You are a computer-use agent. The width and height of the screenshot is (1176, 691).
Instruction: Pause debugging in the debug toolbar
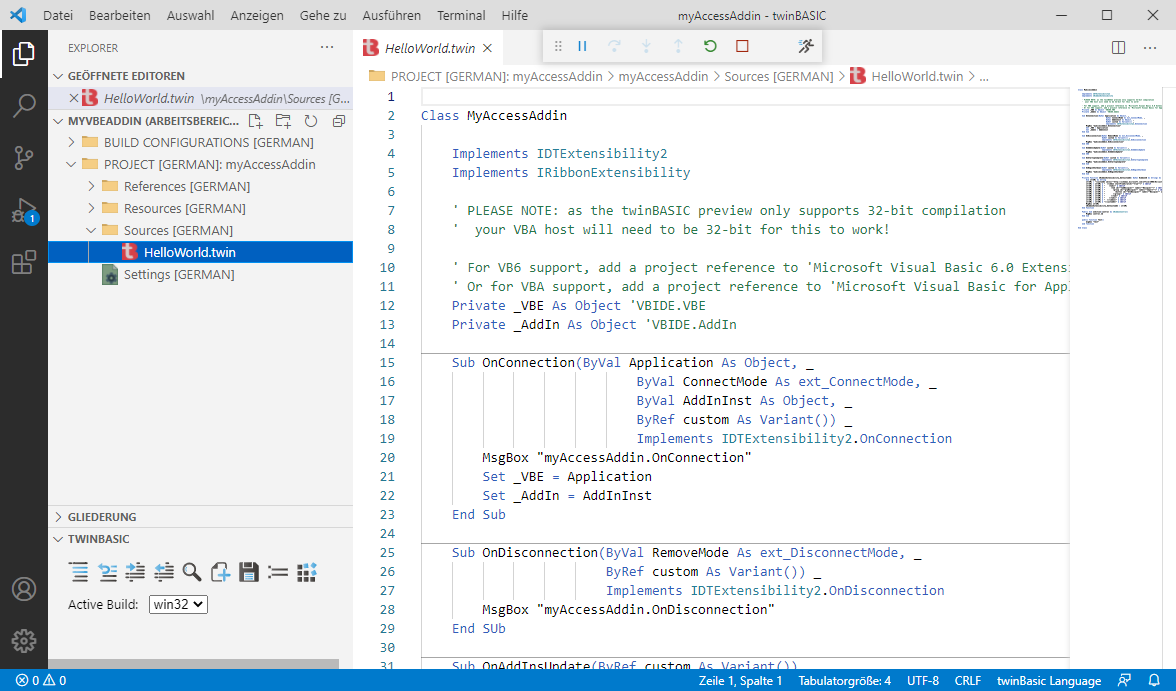(582, 46)
